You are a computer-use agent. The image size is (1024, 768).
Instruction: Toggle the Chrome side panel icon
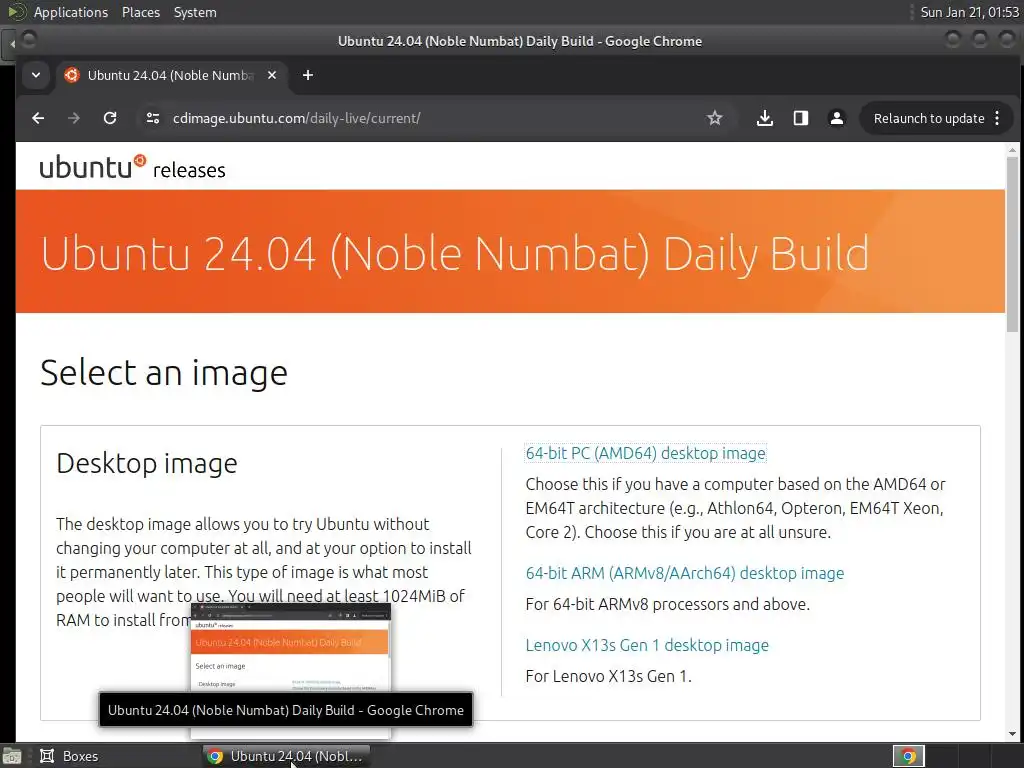click(x=801, y=118)
